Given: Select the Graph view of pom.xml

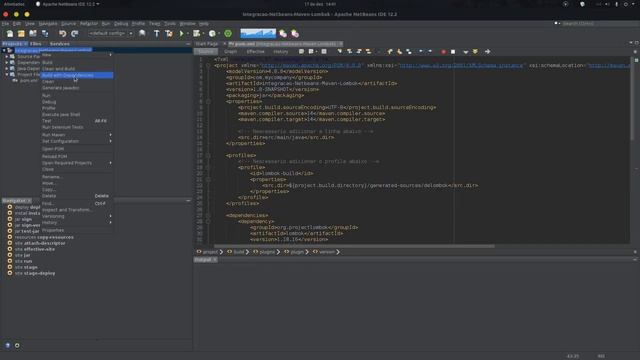Looking at the screenshot, I should pos(230,52).
